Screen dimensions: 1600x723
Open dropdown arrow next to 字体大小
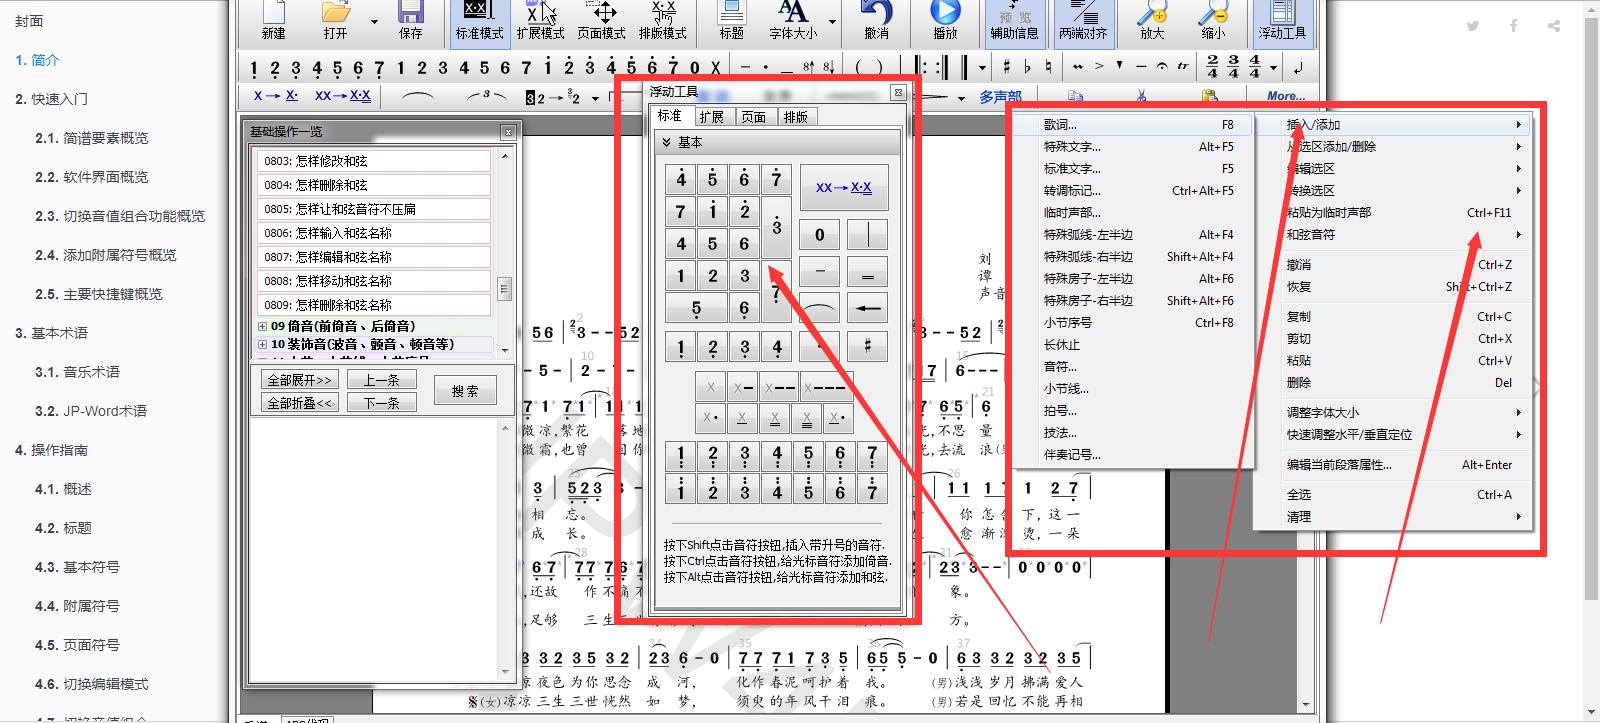(x=832, y=21)
